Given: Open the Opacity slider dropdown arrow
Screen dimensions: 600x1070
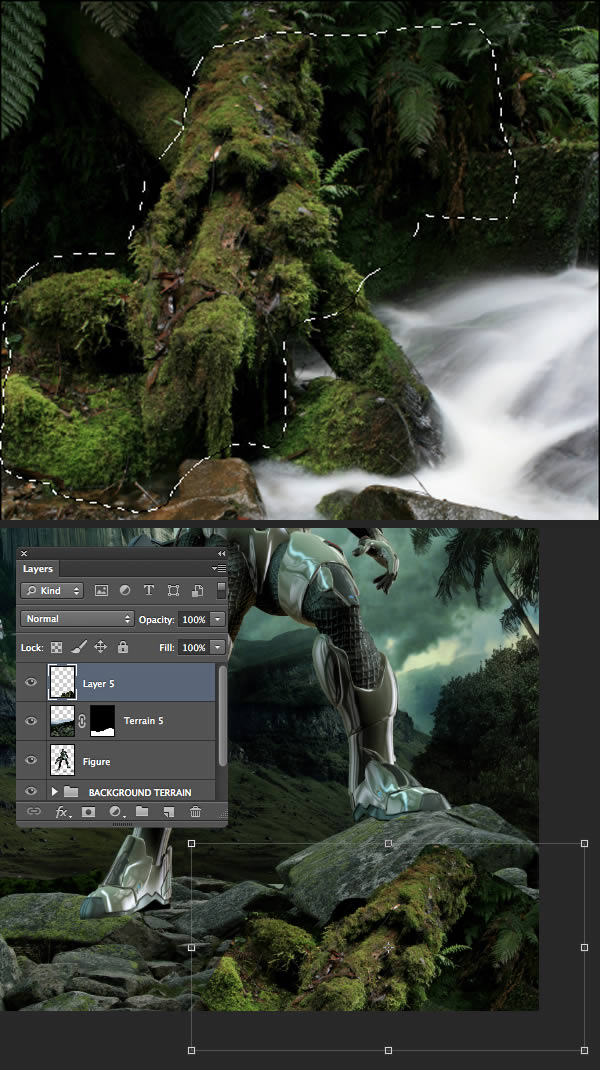Looking at the screenshot, I should [x=218, y=619].
